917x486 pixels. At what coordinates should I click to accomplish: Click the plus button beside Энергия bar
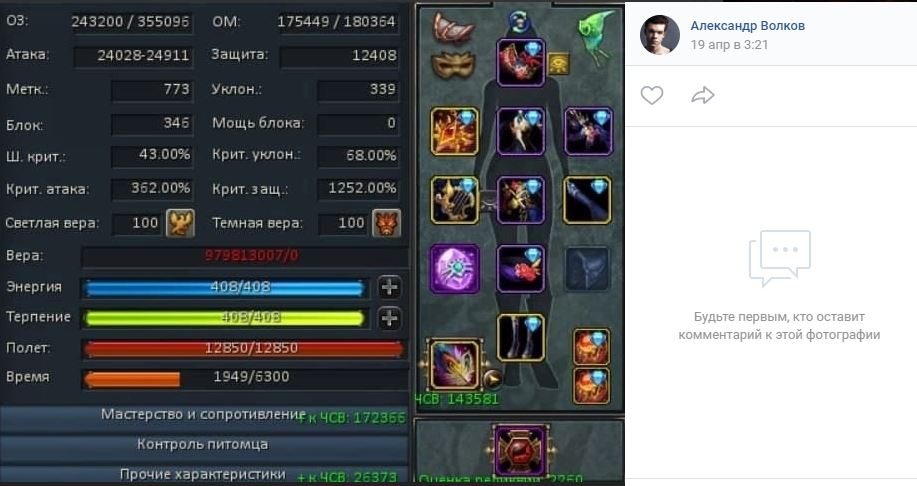coord(389,287)
